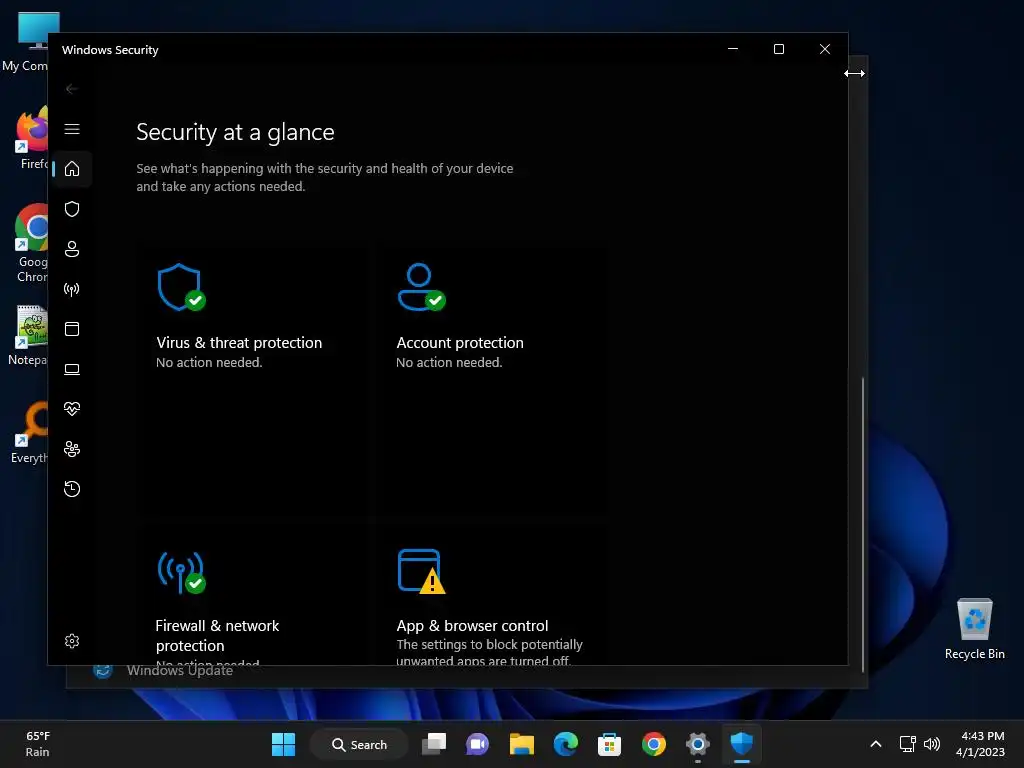Click the Firewall & network protection tile icon
Screen dimensions: 1024x768
[181, 573]
